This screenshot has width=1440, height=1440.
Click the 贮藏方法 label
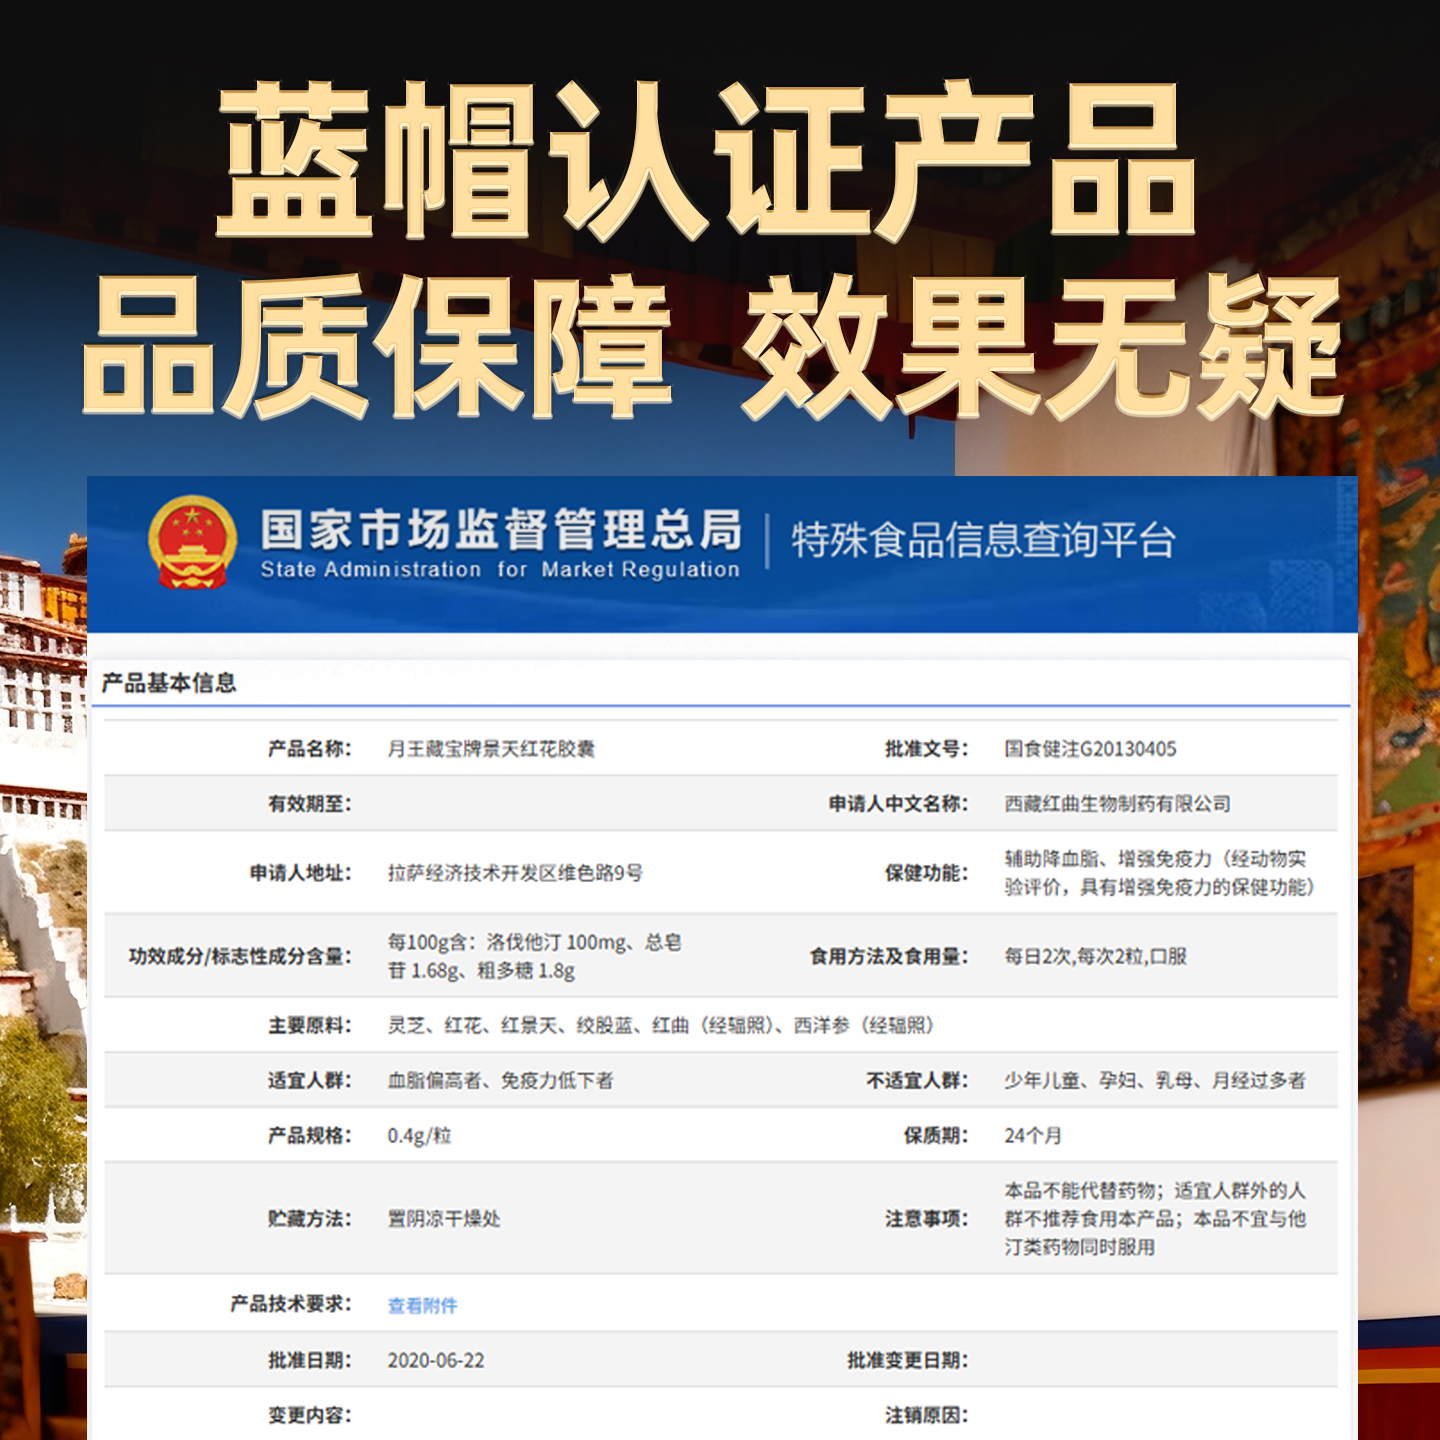[x=309, y=1218]
